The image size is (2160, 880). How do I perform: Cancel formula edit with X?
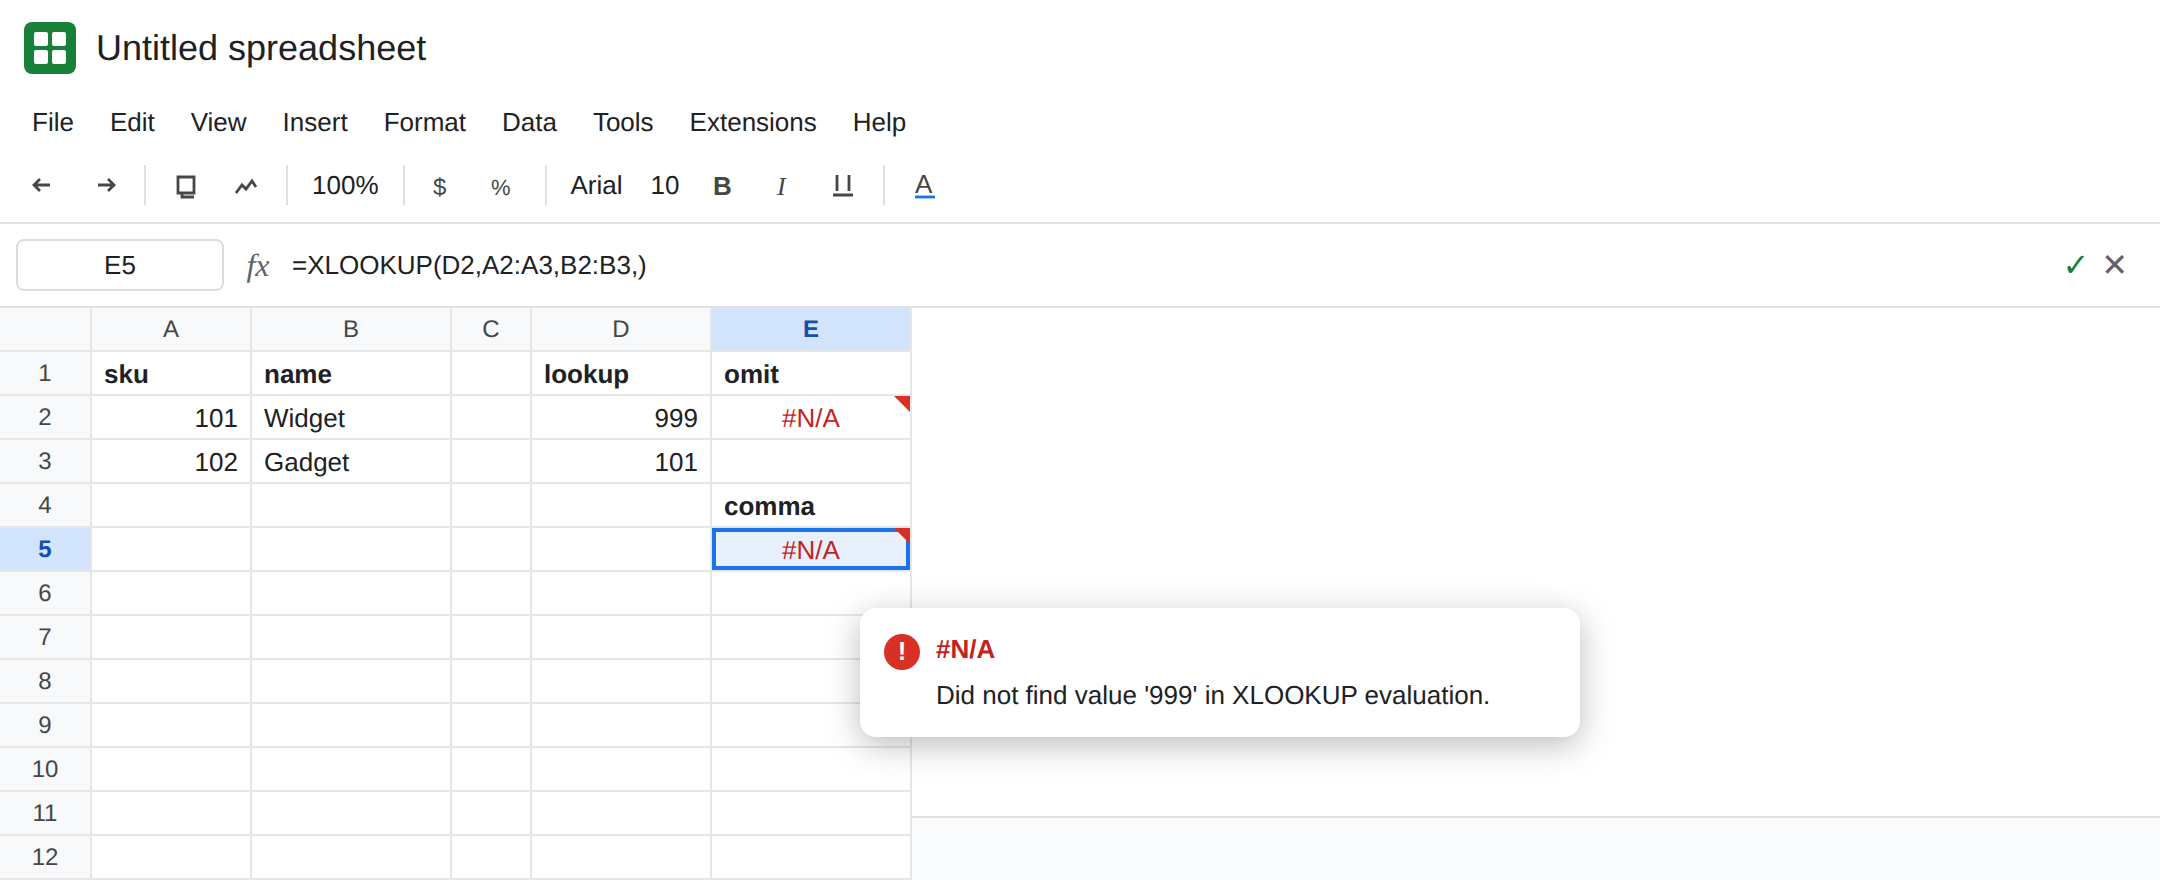pos(2114,264)
